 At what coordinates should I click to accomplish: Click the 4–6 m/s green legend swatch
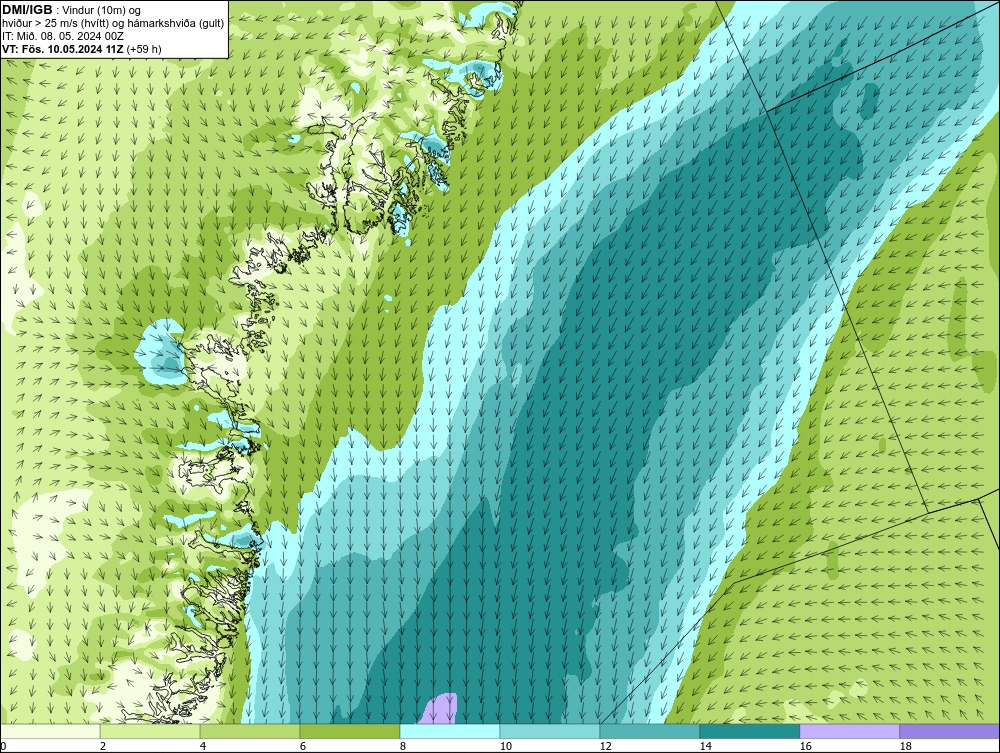coord(250,731)
